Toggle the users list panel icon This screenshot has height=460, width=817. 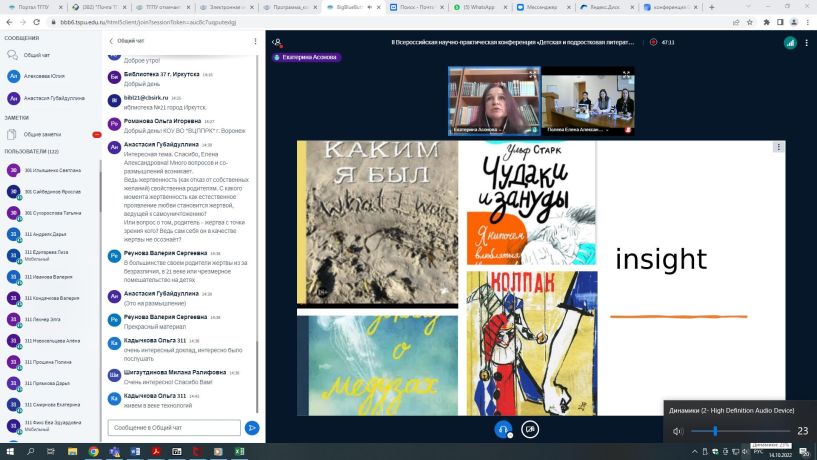pyautogui.click(x=277, y=42)
